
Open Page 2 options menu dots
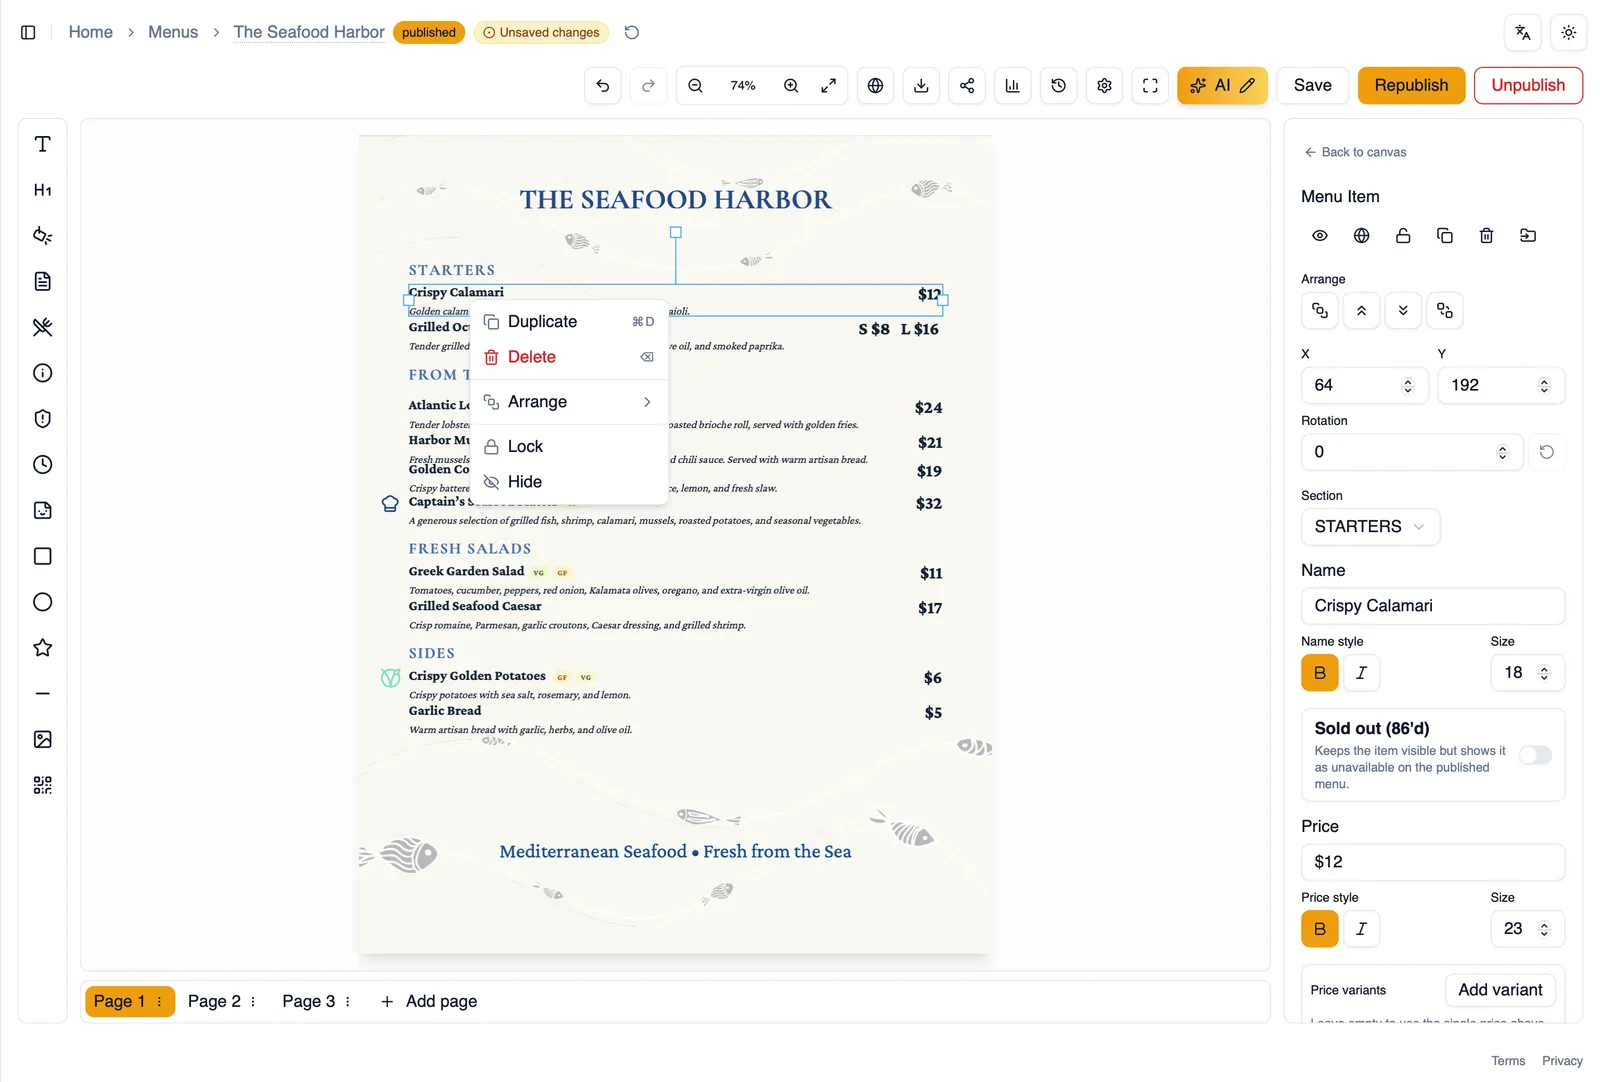(x=253, y=1001)
